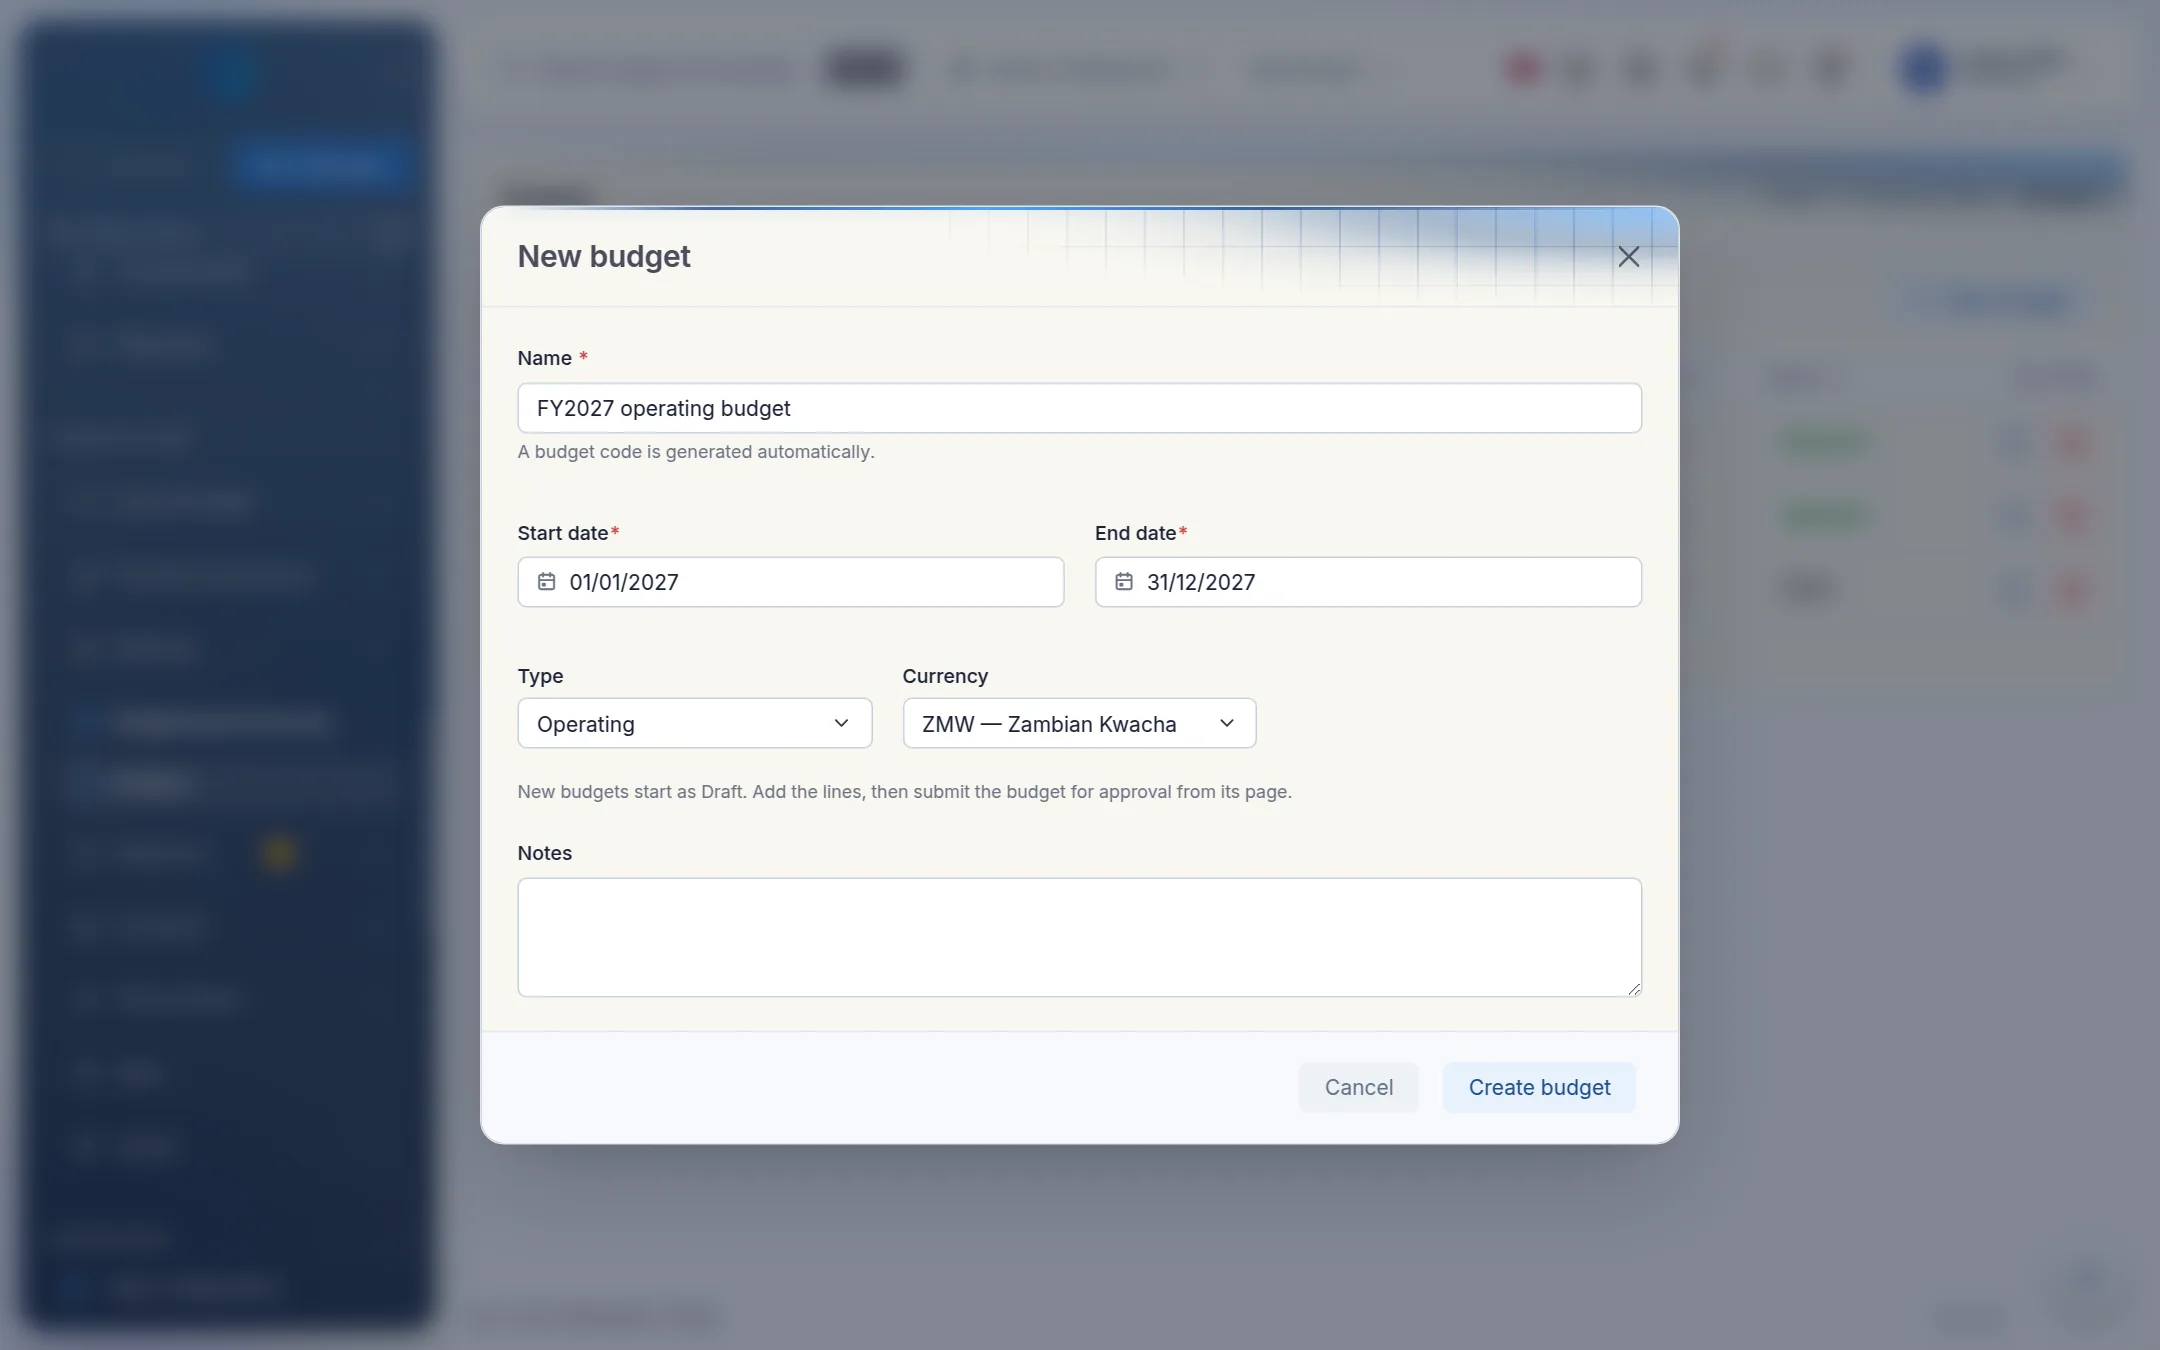
Task: Click the Create budget button
Action: [x=1539, y=1087]
